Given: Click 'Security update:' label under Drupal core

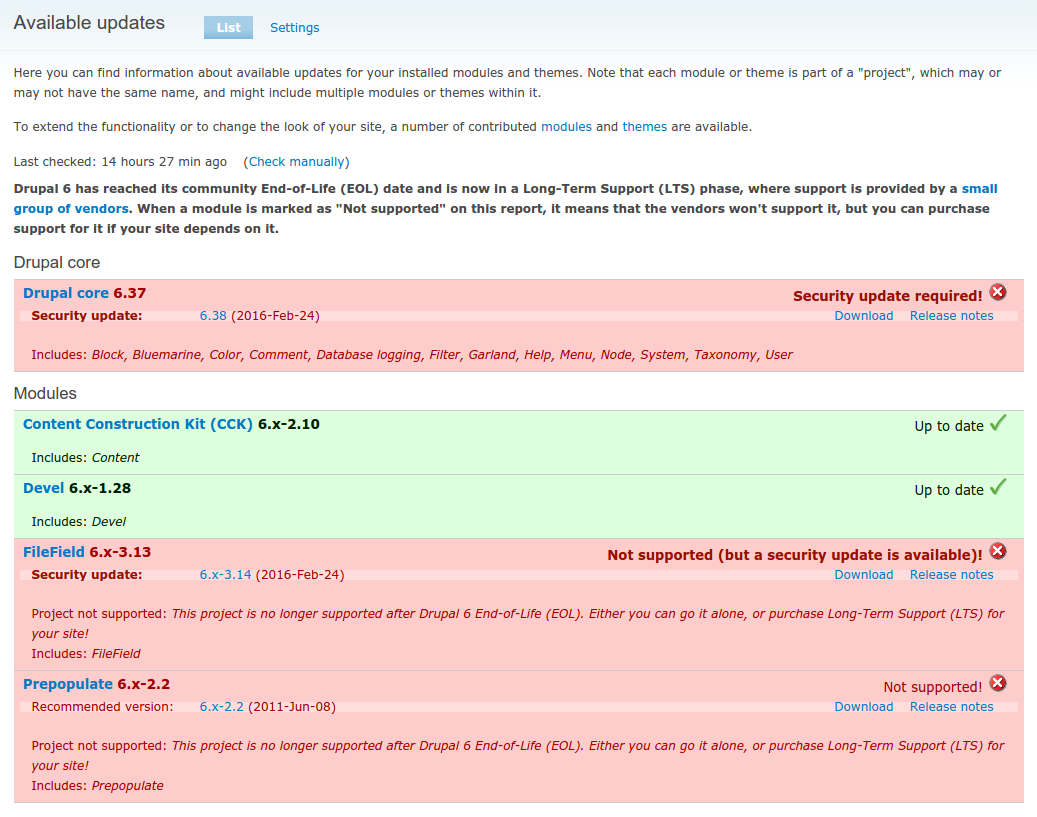Looking at the screenshot, I should [x=87, y=316].
